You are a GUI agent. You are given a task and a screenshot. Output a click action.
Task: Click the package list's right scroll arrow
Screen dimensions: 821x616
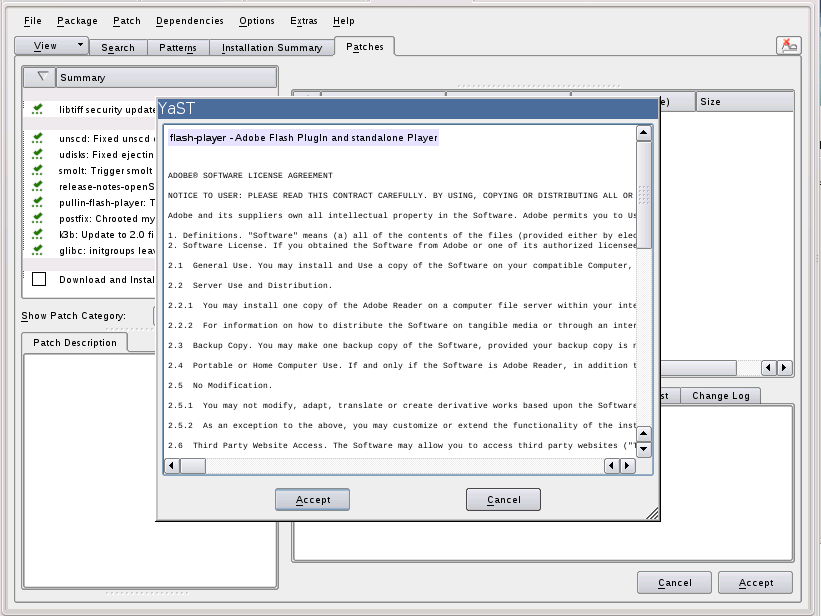coord(784,368)
